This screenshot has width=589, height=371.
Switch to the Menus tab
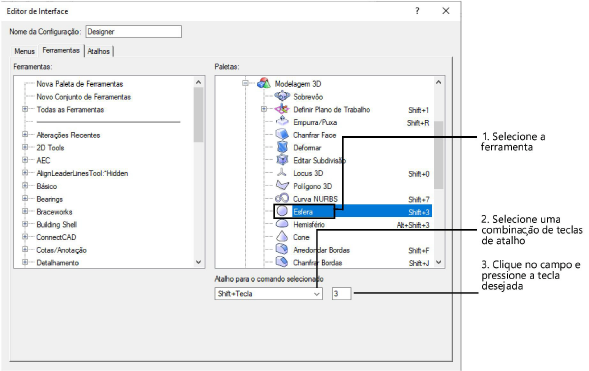point(24,51)
